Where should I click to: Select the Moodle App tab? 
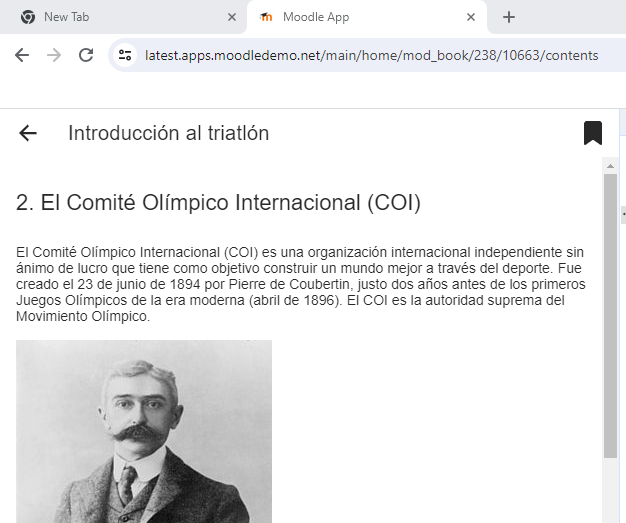366,17
